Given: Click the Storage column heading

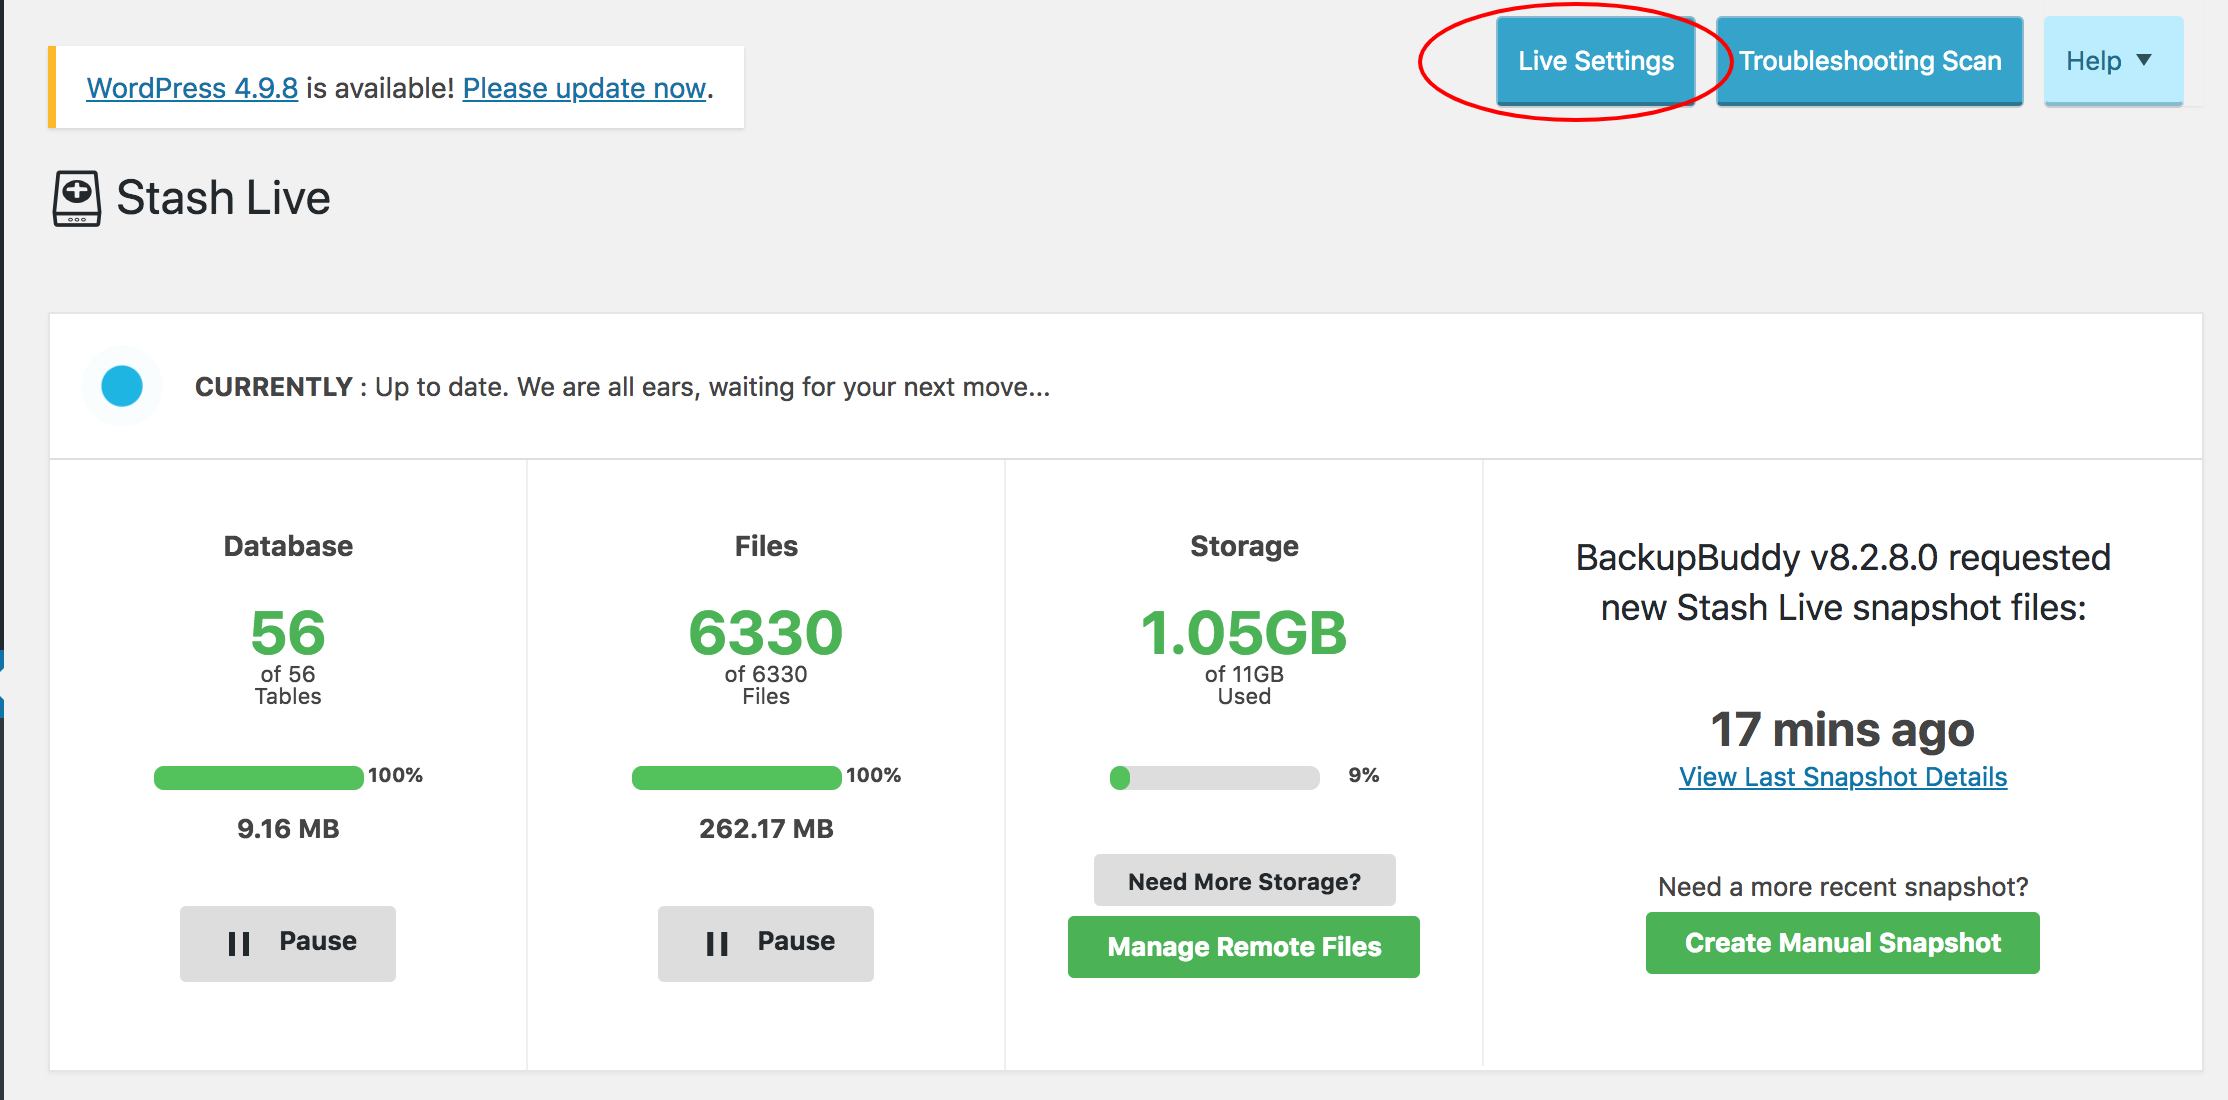Looking at the screenshot, I should (1244, 546).
